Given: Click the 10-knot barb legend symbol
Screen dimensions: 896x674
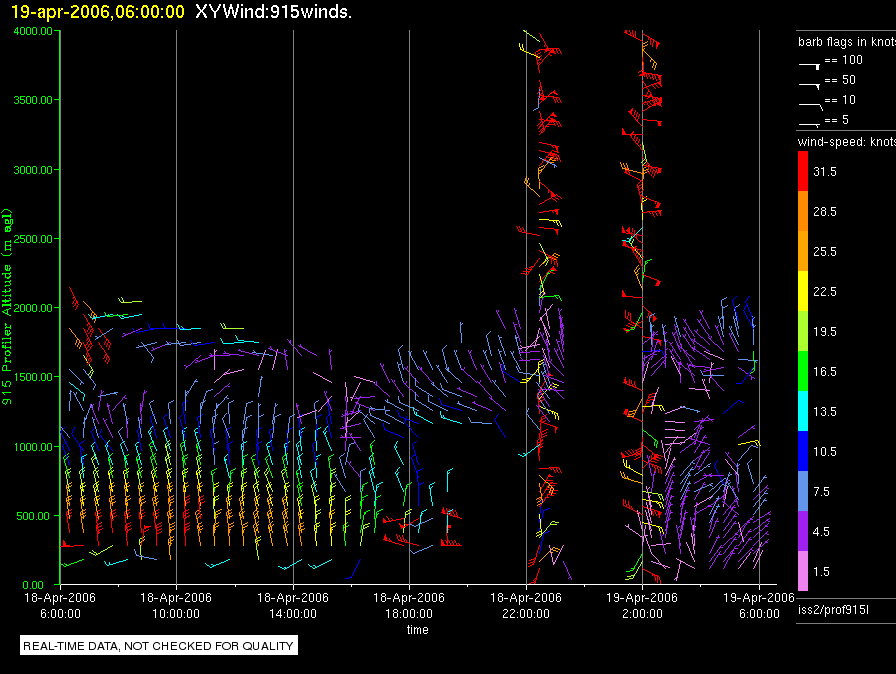Looking at the screenshot, I should pyautogui.click(x=809, y=102).
